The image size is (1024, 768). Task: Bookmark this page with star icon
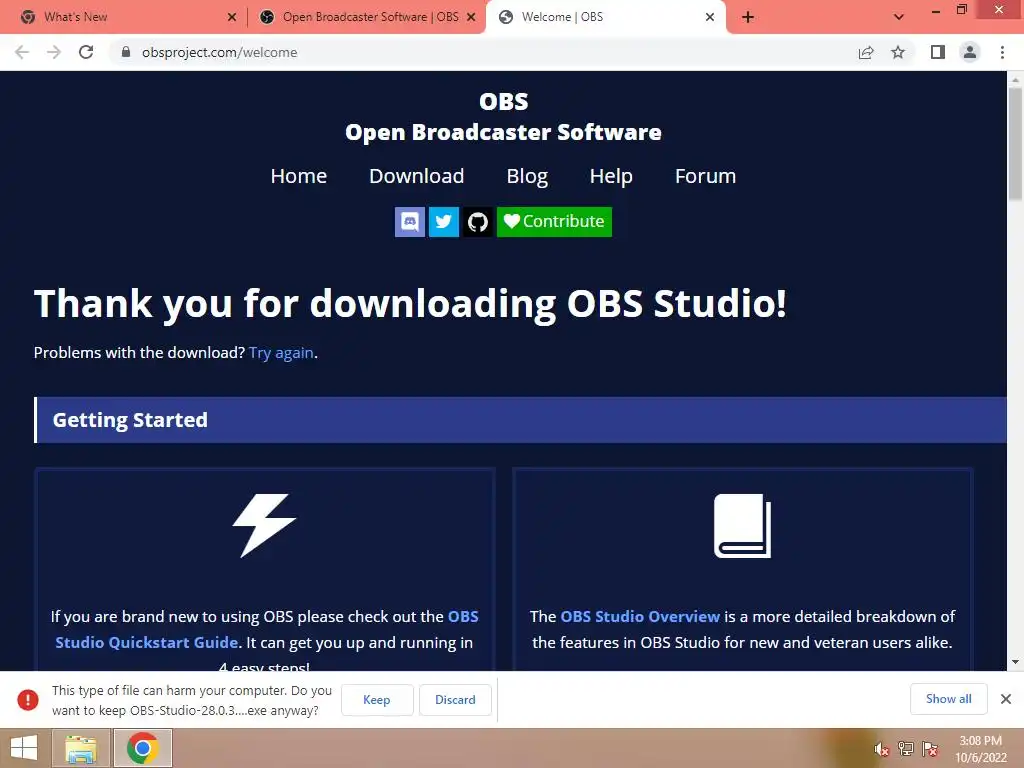click(x=899, y=52)
